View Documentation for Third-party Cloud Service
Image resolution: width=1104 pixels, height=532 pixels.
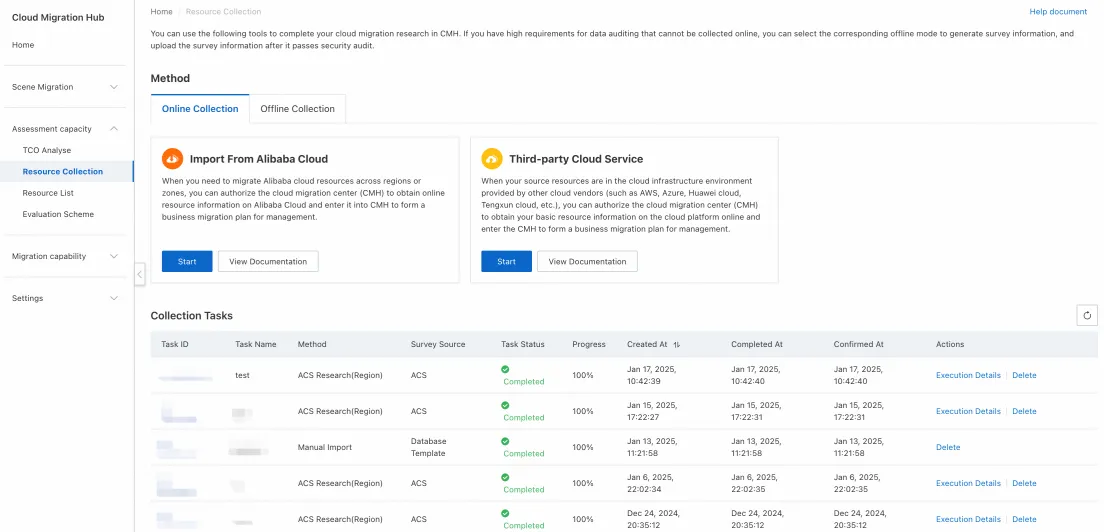(x=587, y=261)
